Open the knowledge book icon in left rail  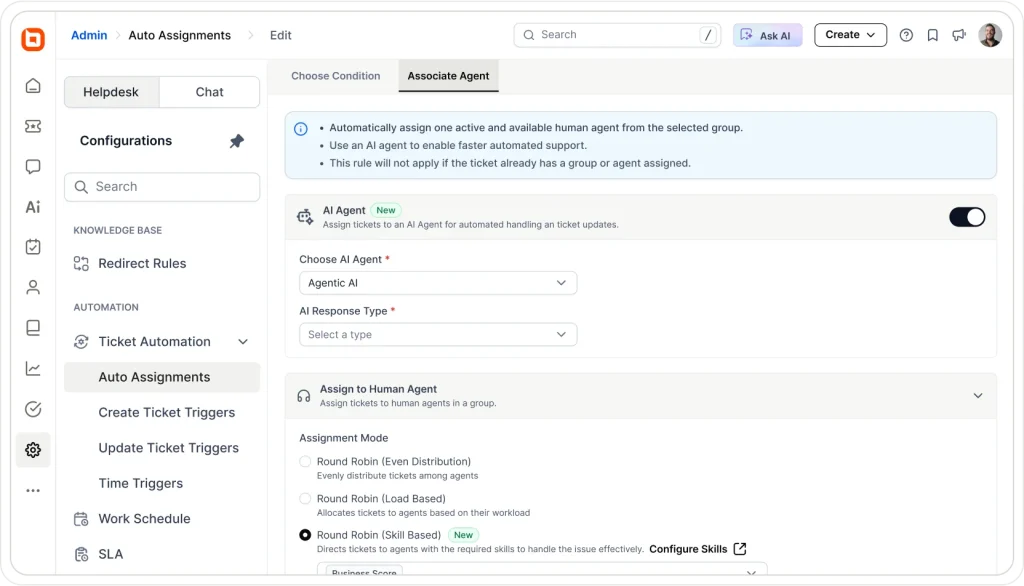coord(33,328)
